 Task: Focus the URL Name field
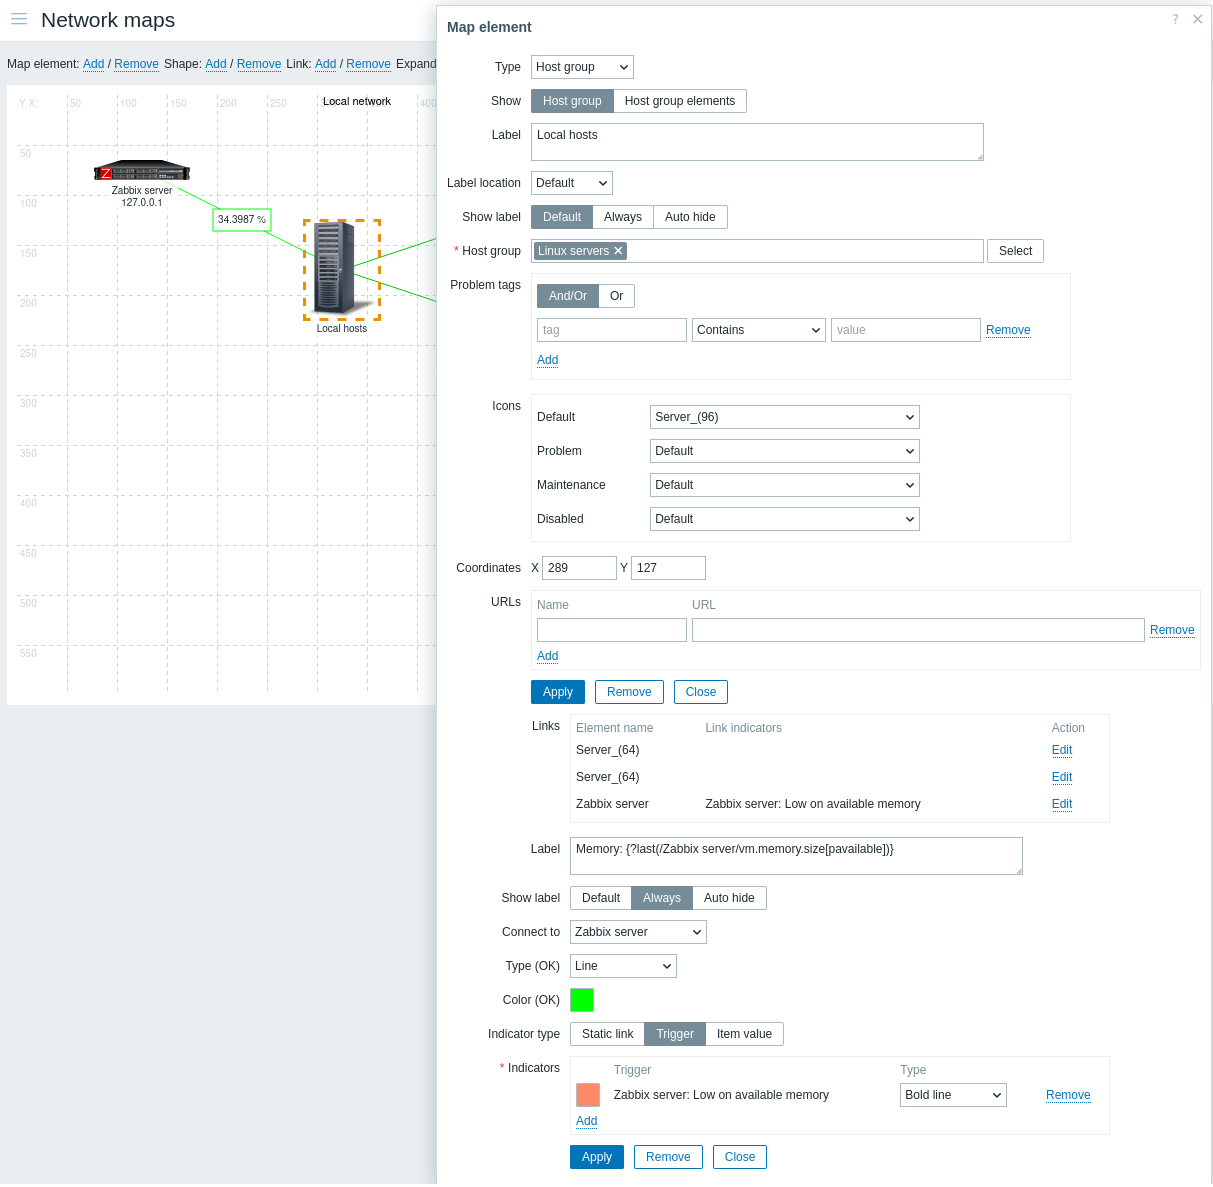coord(612,630)
